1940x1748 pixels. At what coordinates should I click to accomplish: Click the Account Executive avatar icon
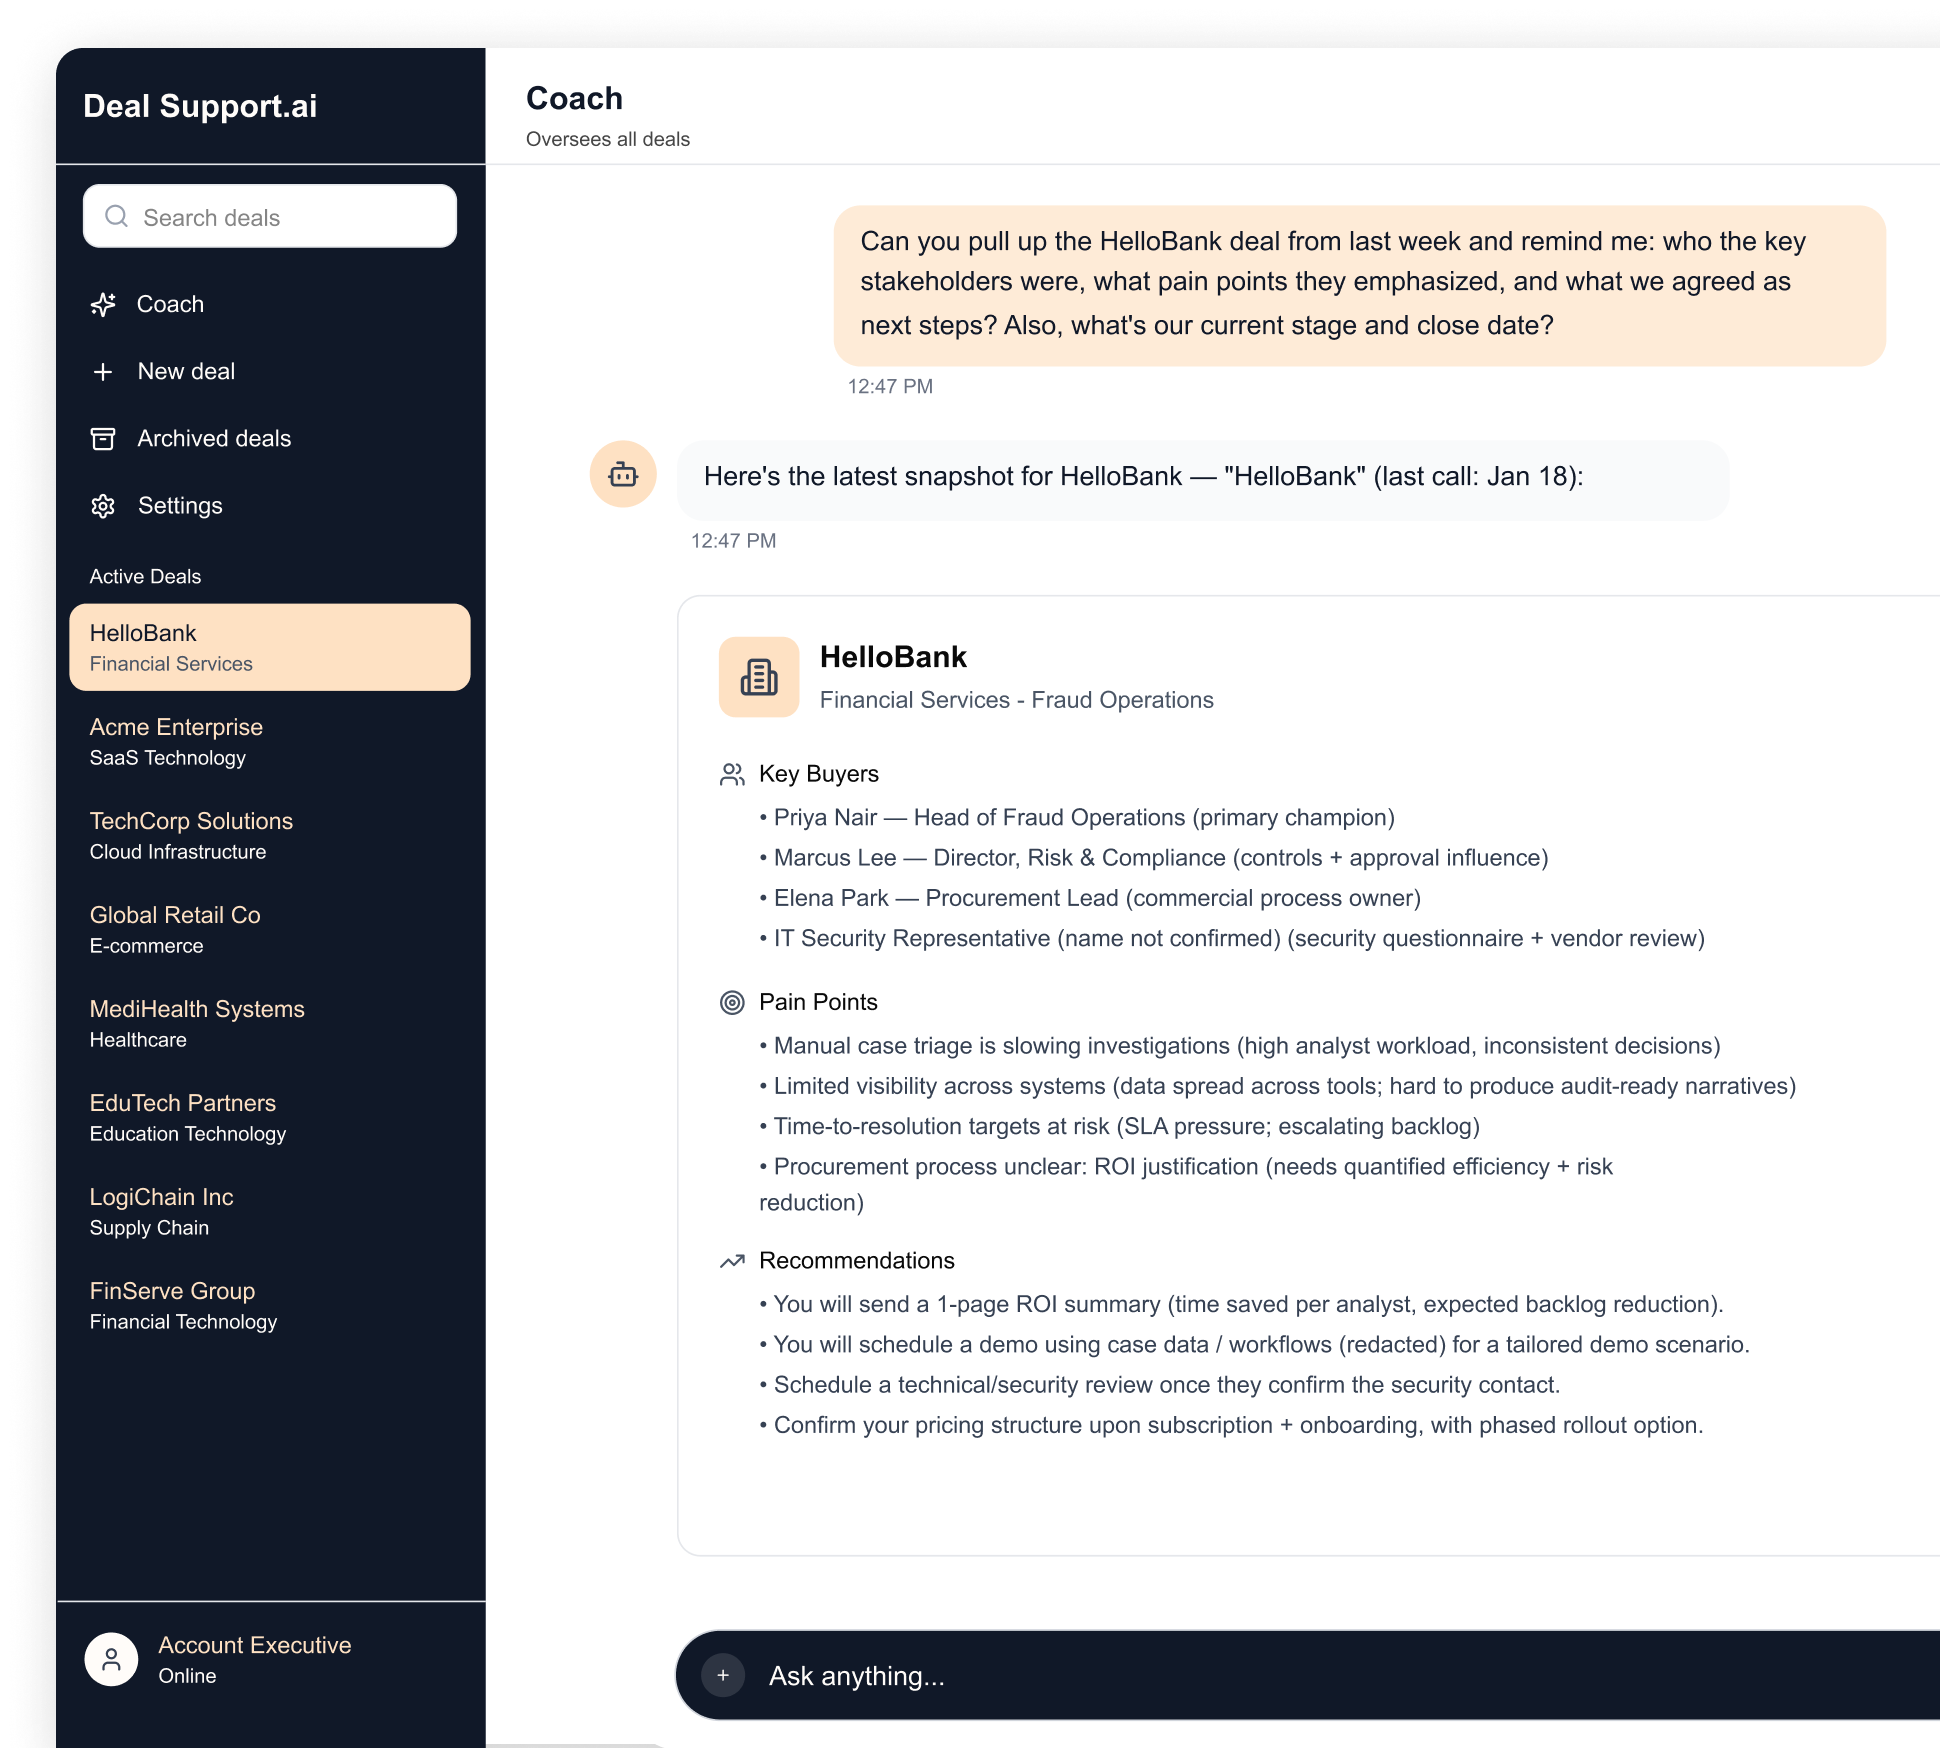pyautogui.click(x=112, y=1660)
